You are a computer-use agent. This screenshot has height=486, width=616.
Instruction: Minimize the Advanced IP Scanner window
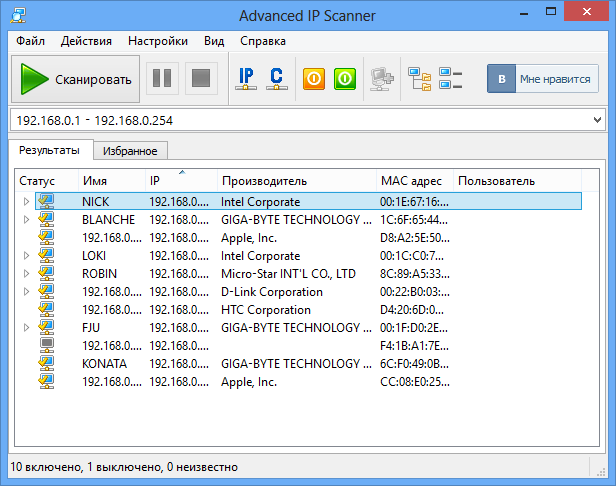pos(524,12)
